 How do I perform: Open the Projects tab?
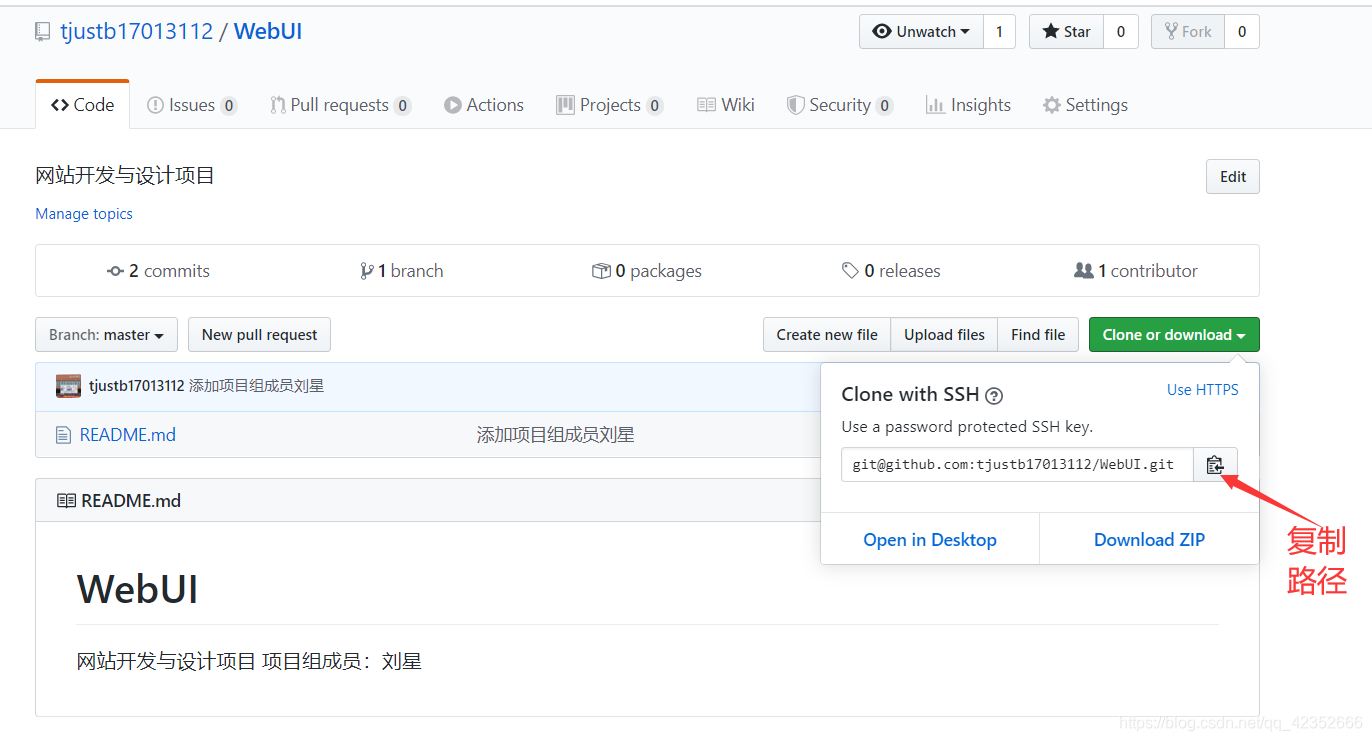[610, 105]
